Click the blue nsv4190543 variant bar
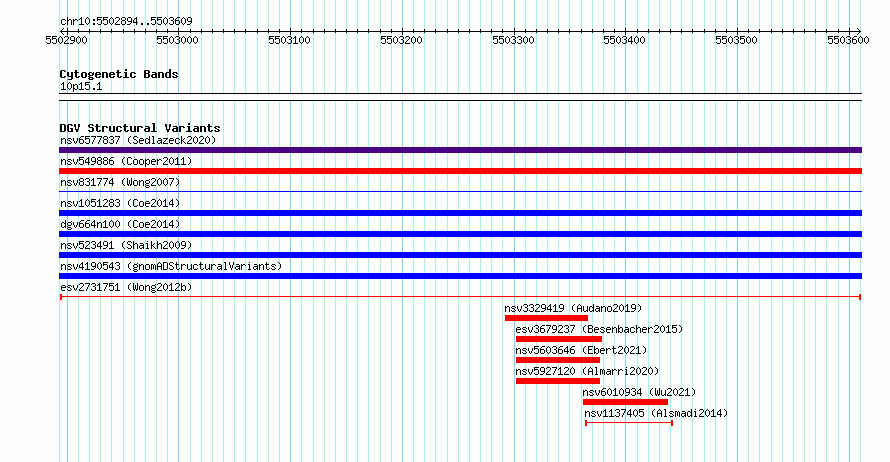Screen dimensions: 890x462 pos(460,276)
